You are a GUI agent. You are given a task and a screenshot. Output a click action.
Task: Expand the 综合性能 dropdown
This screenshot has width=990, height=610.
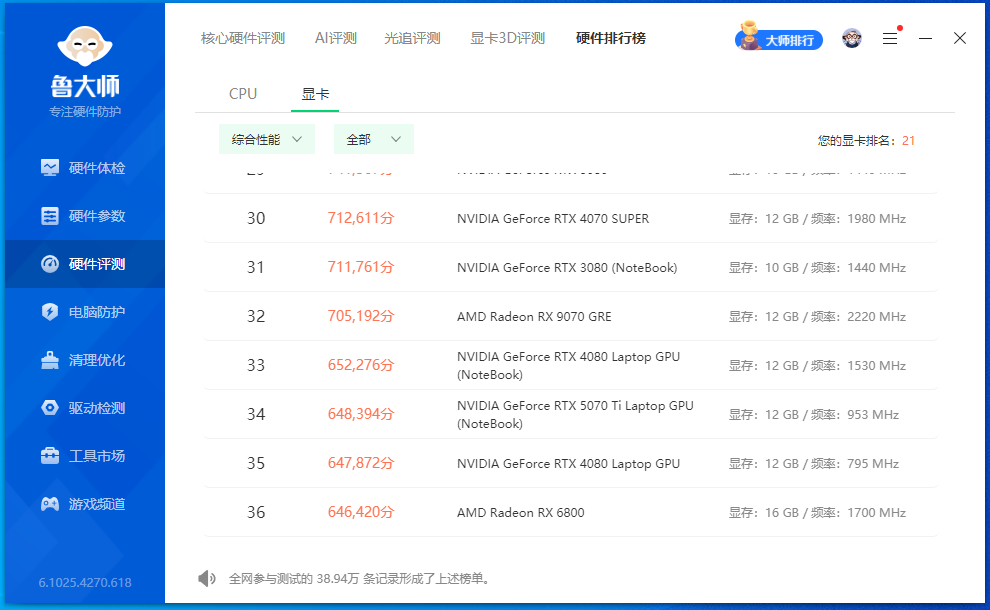[x=266, y=140]
